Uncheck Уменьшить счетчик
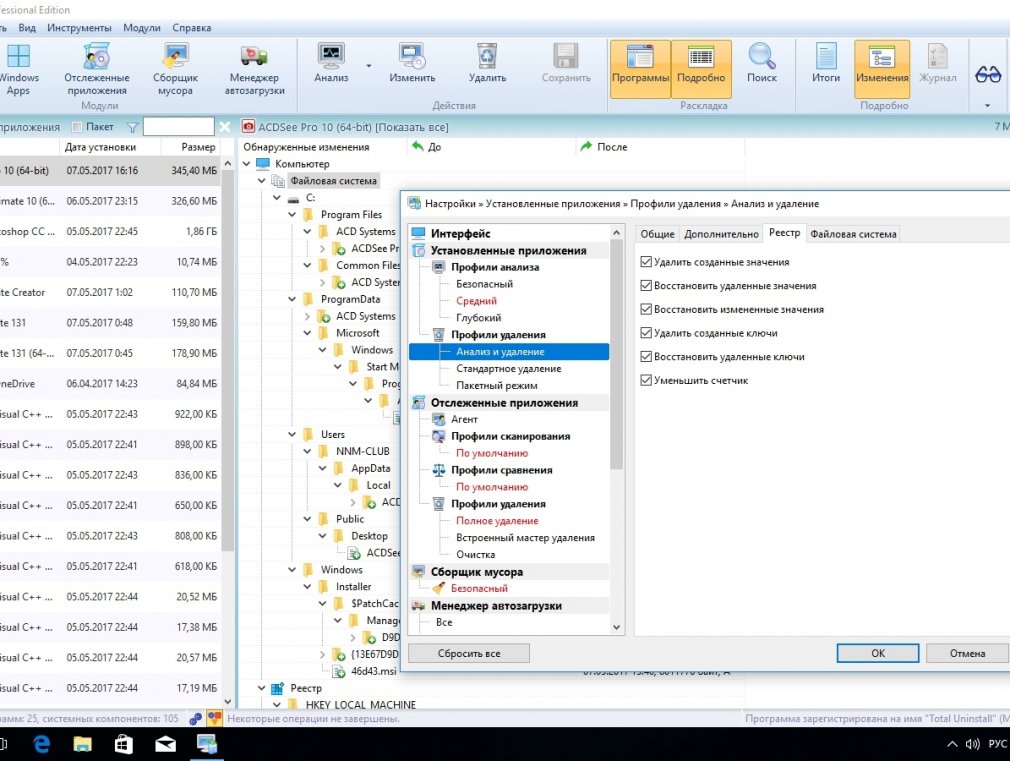The image size is (1010, 761). [646, 380]
